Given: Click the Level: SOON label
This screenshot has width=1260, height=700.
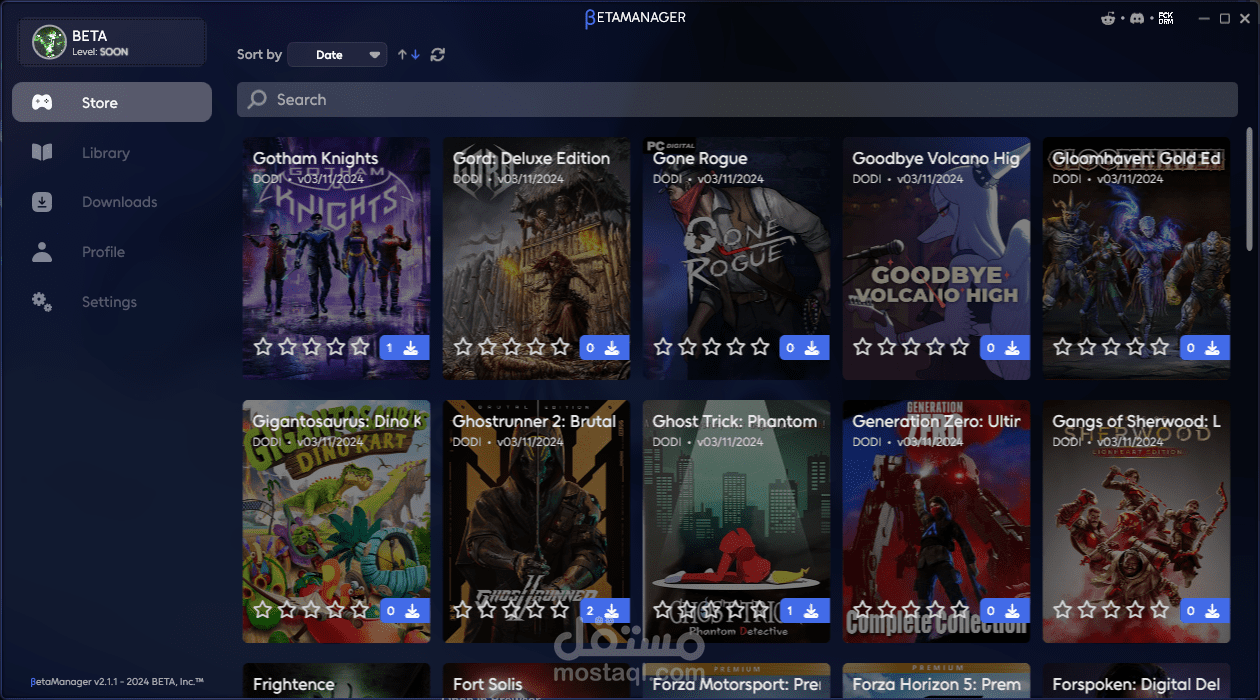Looking at the screenshot, I should [100, 52].
